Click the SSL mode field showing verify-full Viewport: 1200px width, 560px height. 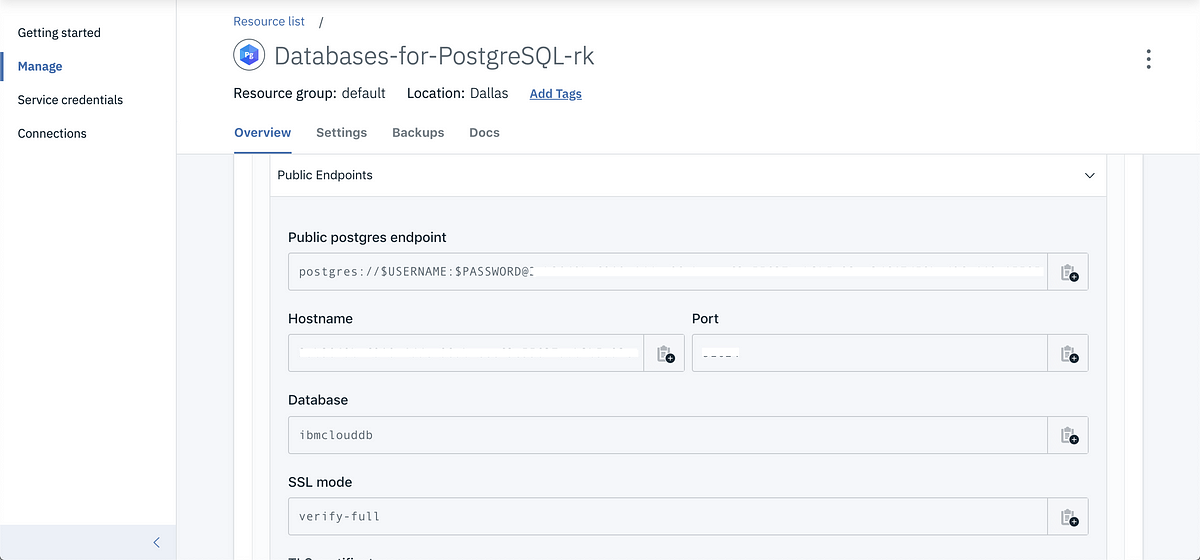pyautogui.click(x=668, y=517)
